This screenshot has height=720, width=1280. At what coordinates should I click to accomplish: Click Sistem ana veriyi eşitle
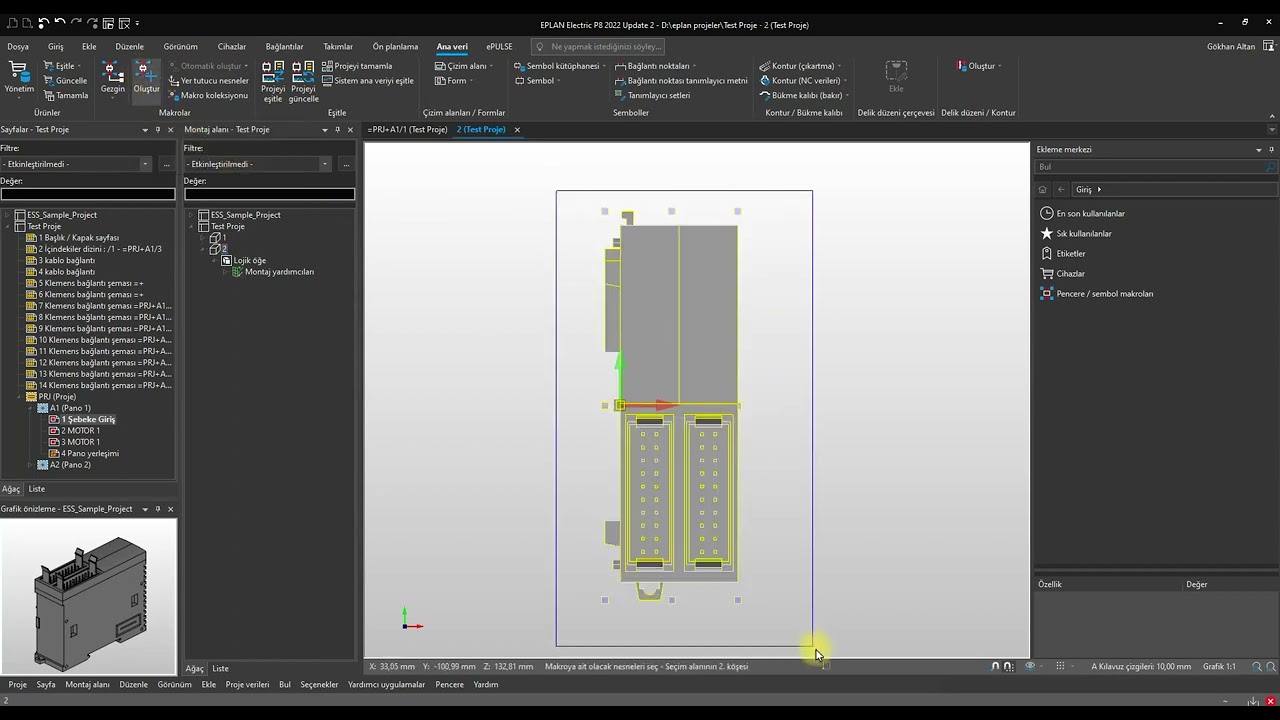367,81
